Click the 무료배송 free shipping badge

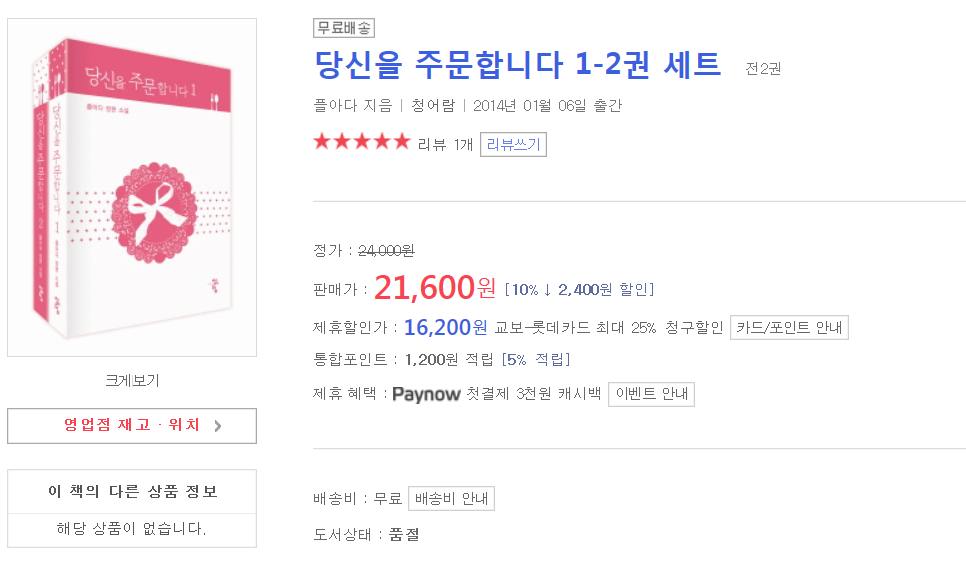343,28
